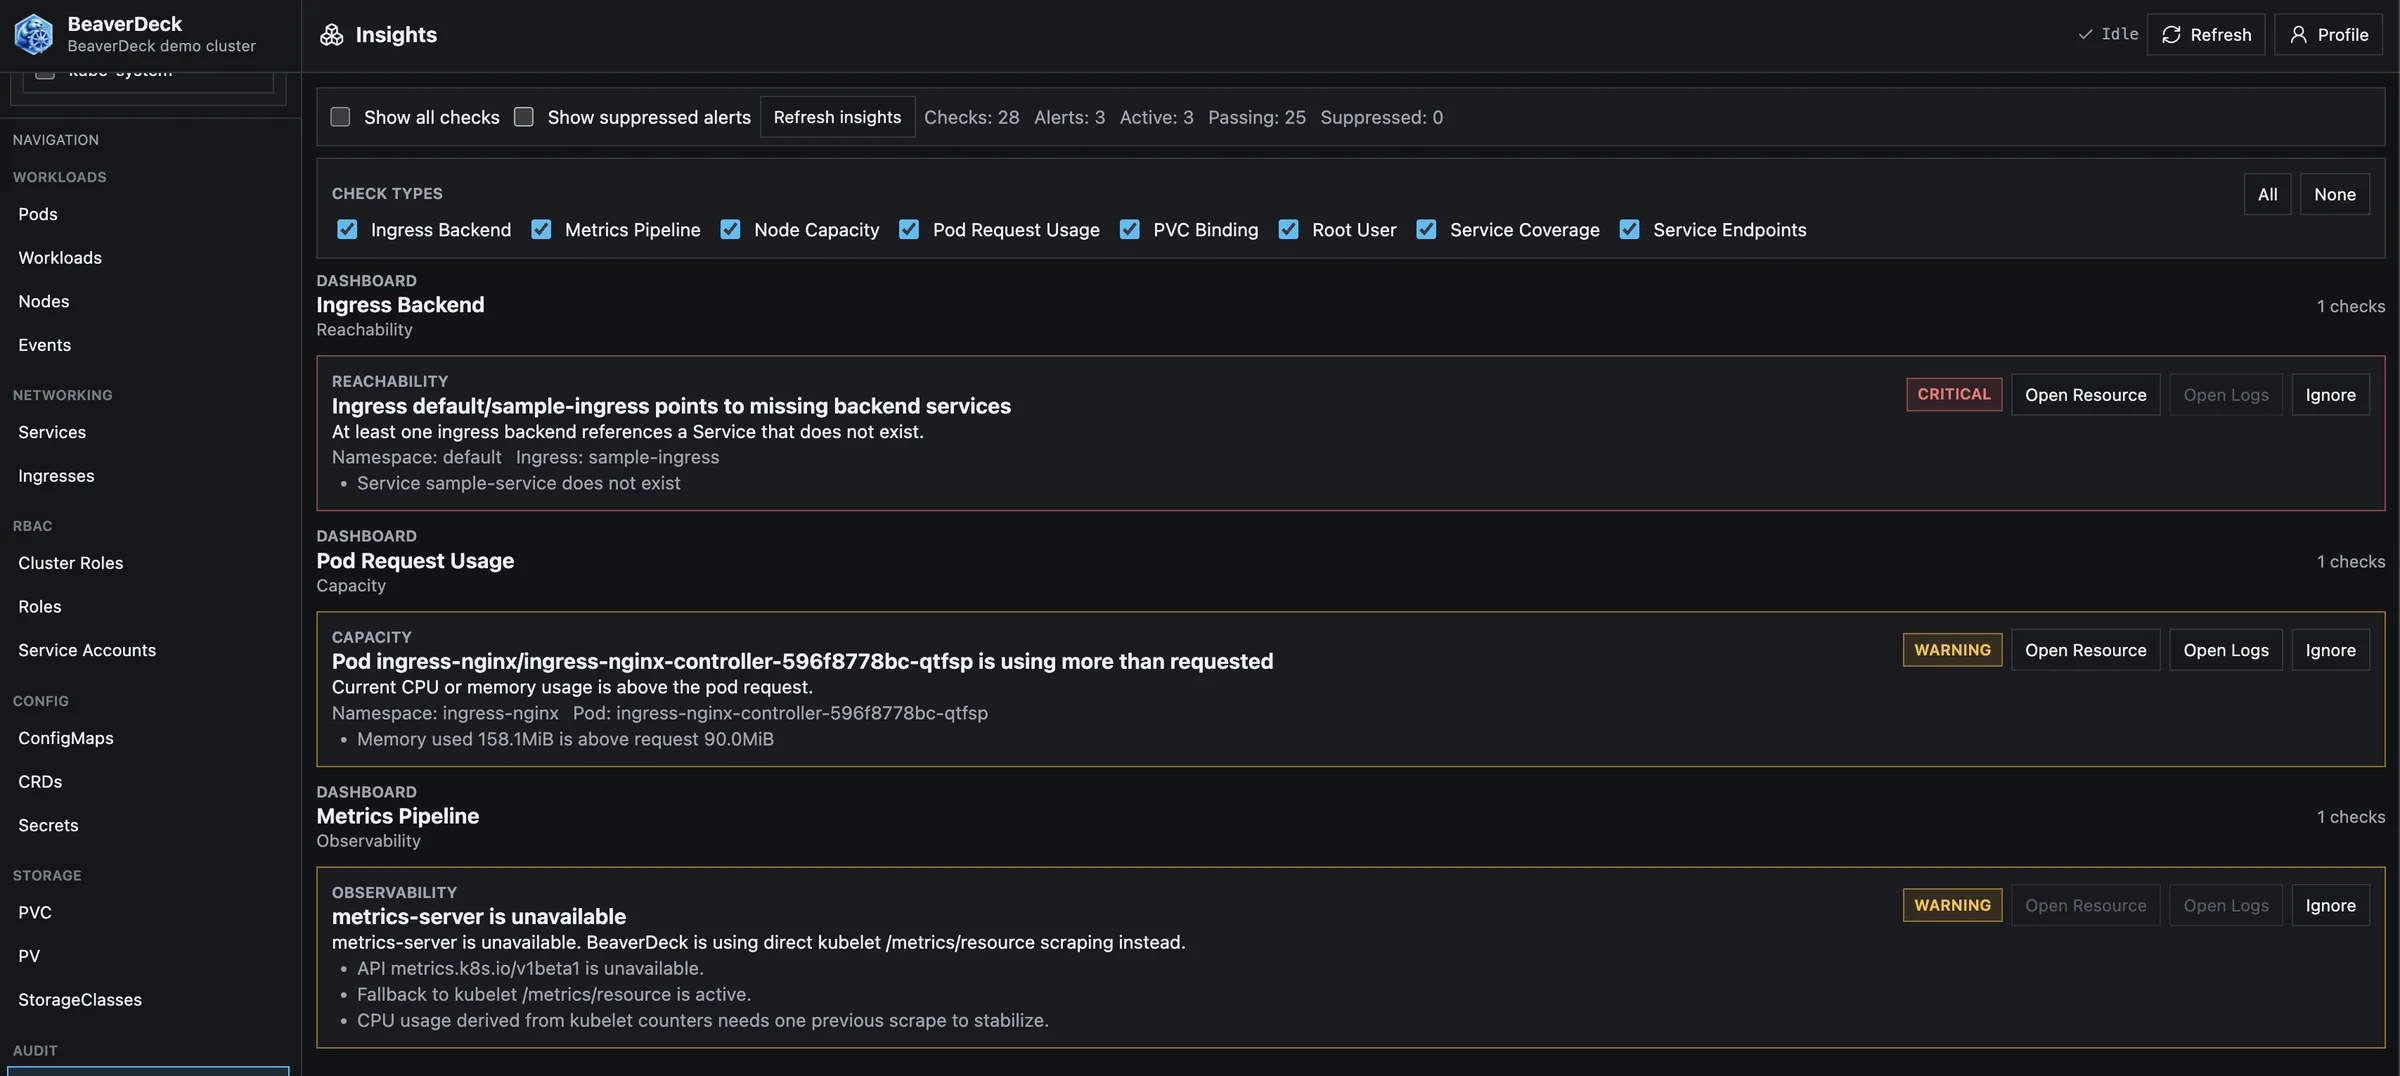
Task: Uncheck the Service Coverage check type
Action: coord(1426,230)
